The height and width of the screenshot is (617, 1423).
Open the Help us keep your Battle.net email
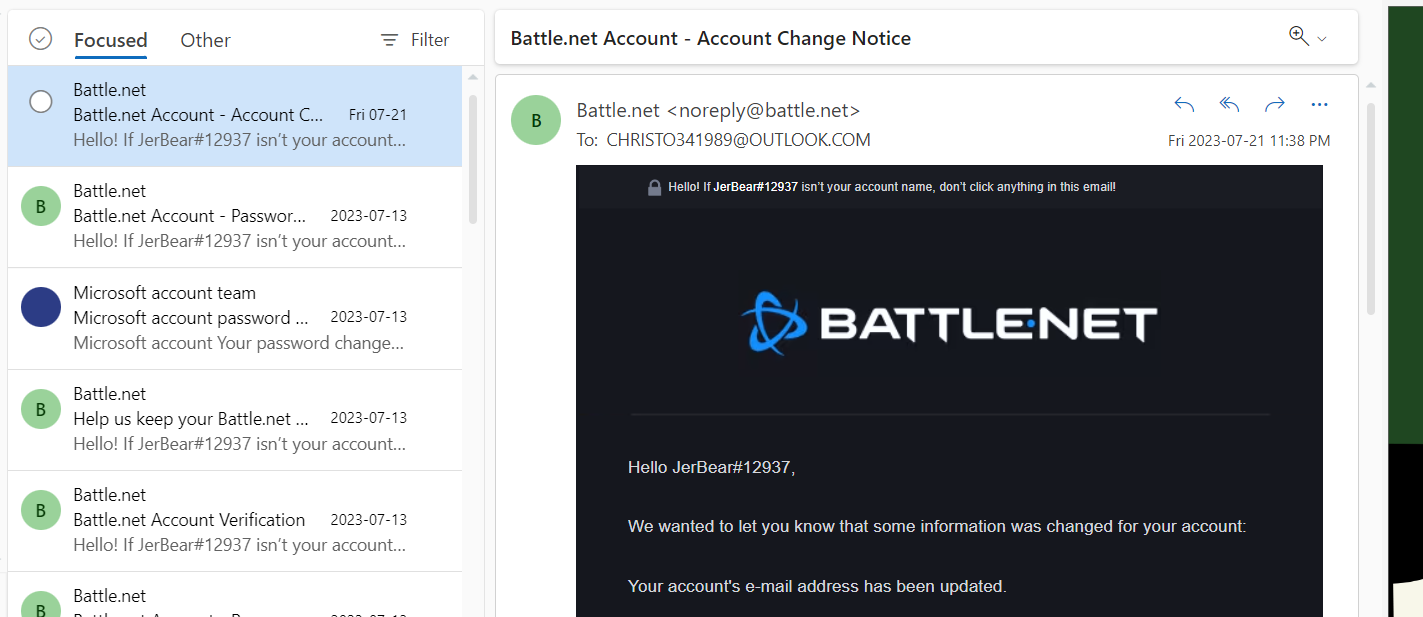240,419
